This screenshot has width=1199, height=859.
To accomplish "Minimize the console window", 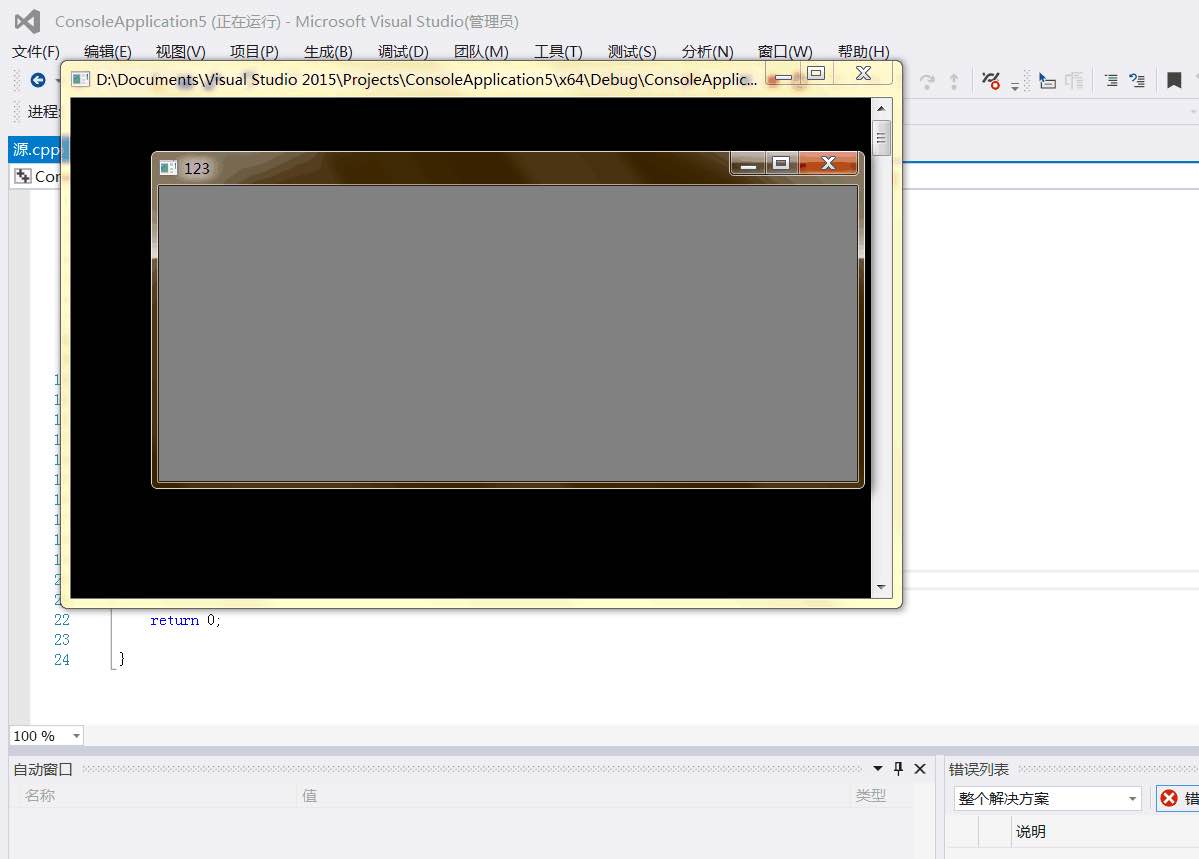I will pyautogui.click(x=784, y=75).
